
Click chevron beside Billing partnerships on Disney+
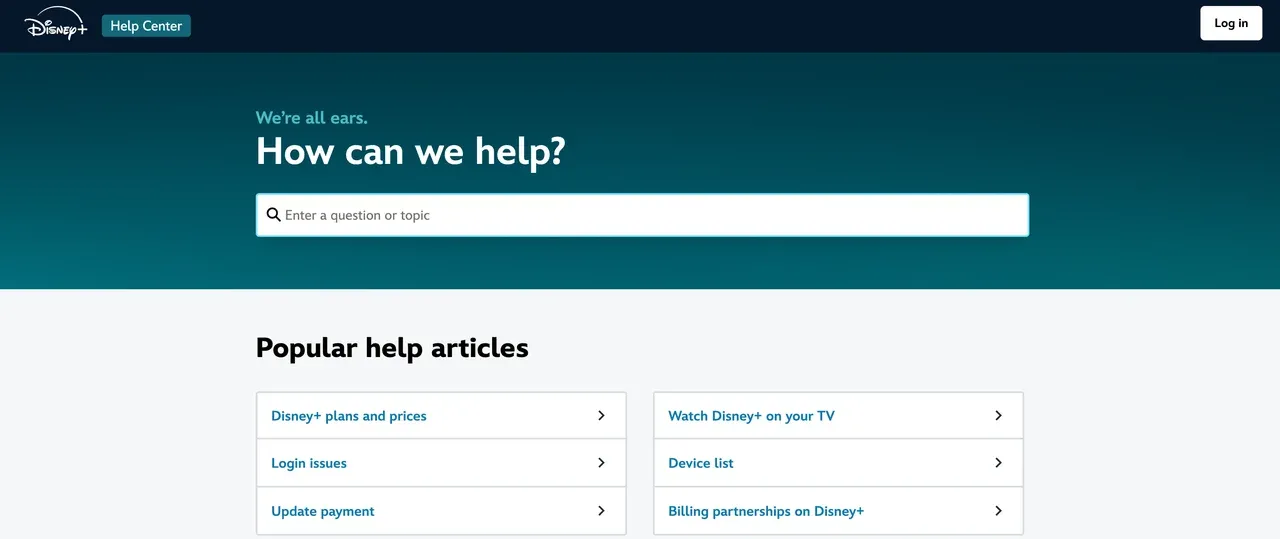[998, 510]
